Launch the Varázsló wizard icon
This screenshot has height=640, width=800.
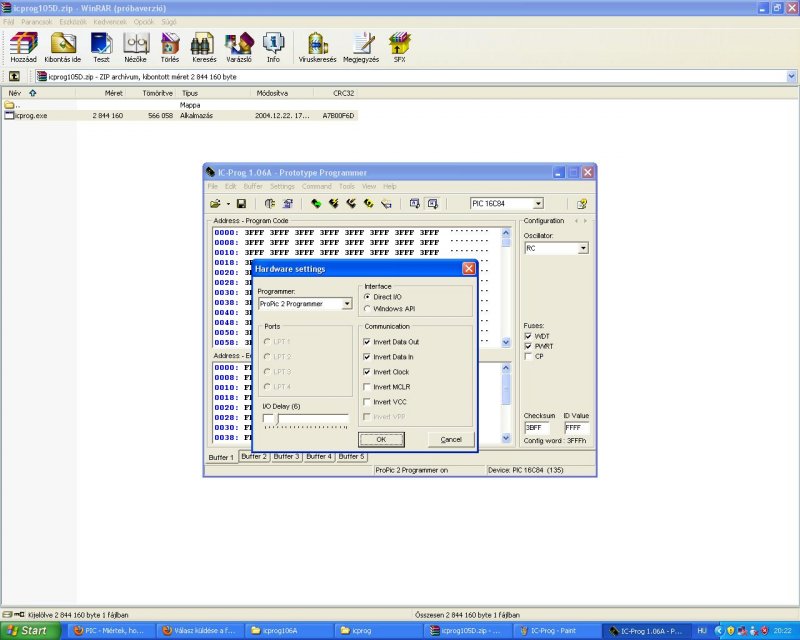pos(239,47)
